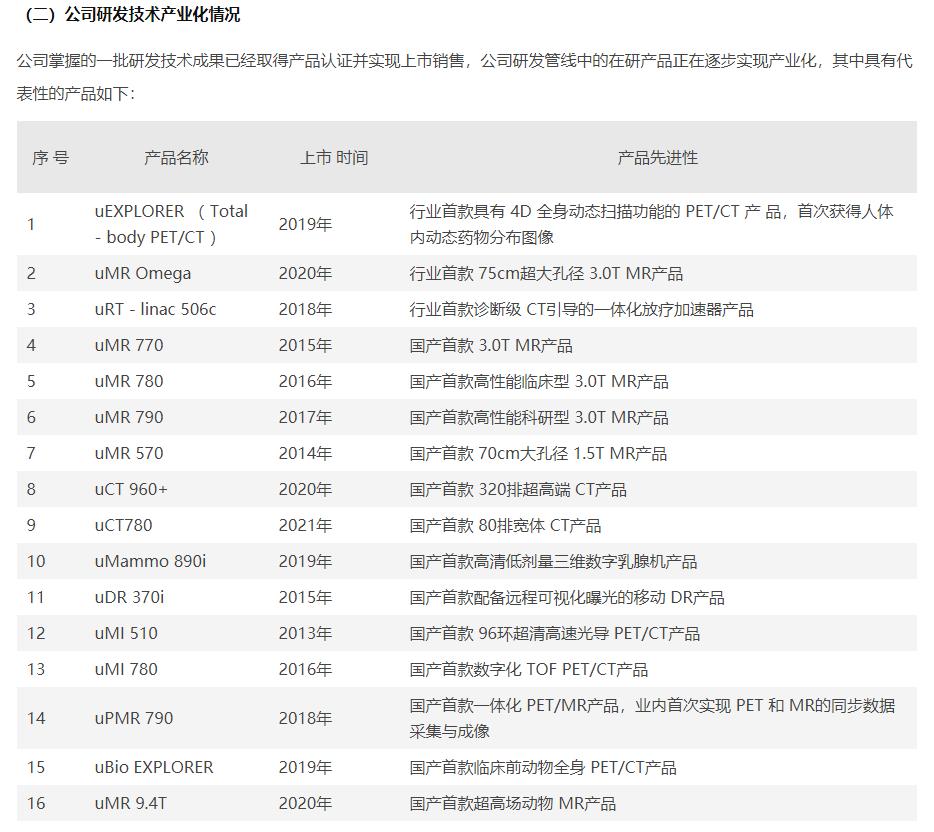Select the uRT-linac 506c product cell

click(160, 310)
